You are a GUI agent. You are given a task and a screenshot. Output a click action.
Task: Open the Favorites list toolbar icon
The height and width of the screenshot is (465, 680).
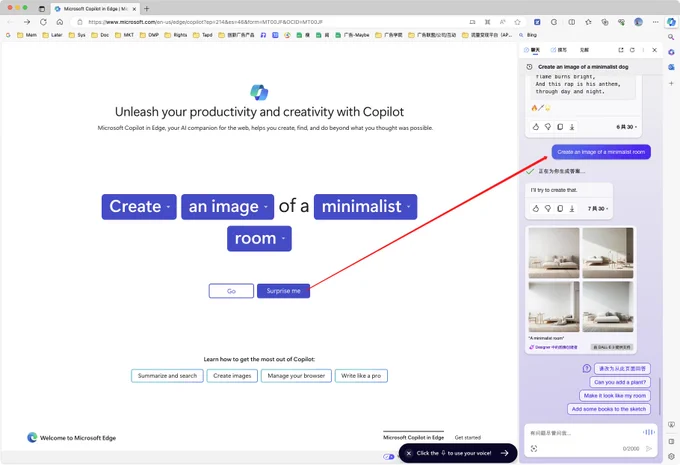point(588,22)
